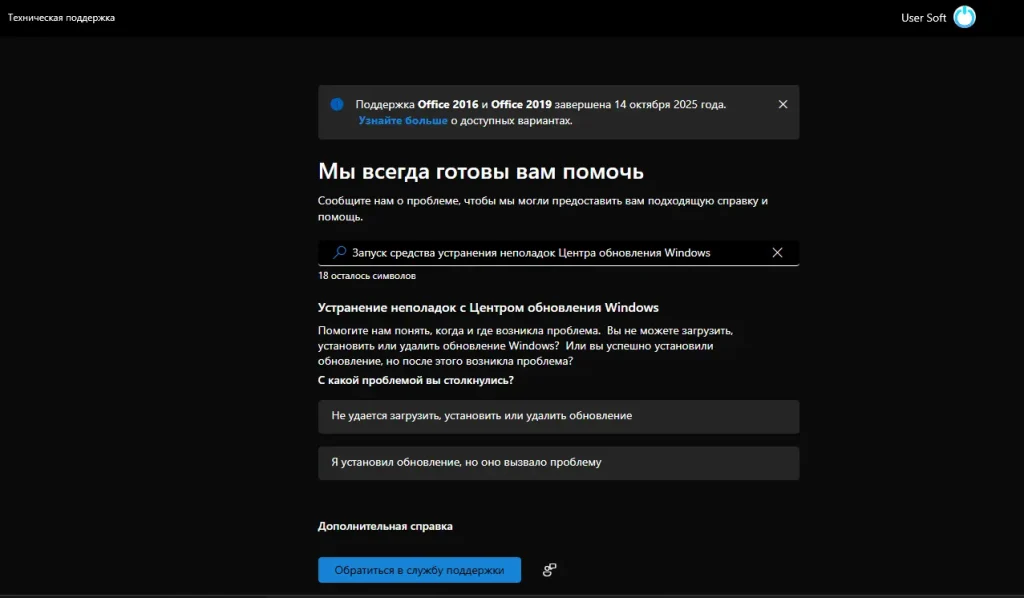Open the feedback icon beside support button

tap(549, 570)
